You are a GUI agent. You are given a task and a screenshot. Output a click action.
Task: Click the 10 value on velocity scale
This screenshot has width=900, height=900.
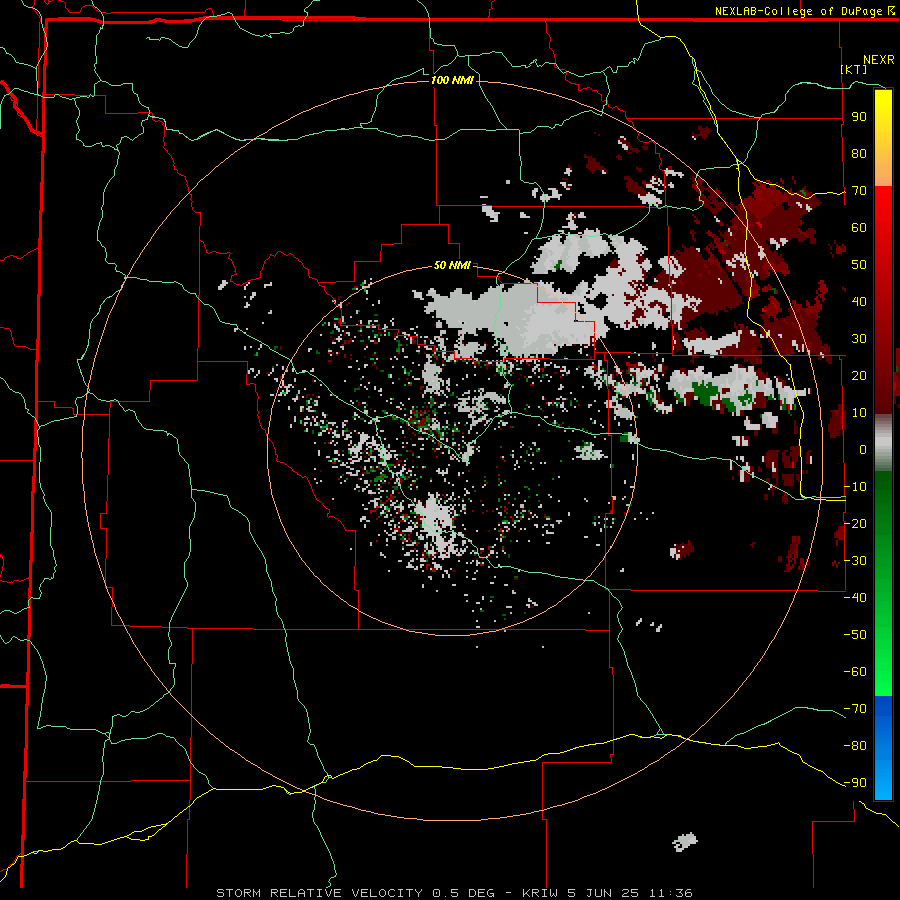tap(859, 413)
